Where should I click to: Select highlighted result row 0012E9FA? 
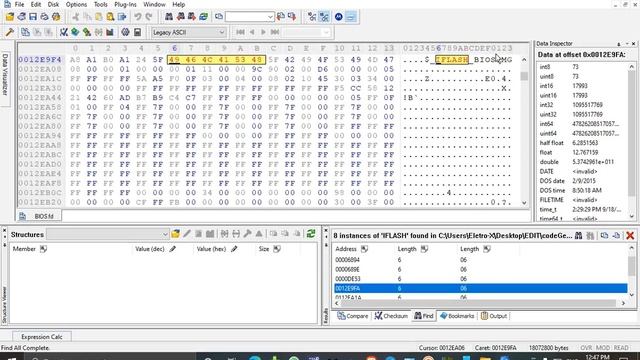[x=480, y=288]
